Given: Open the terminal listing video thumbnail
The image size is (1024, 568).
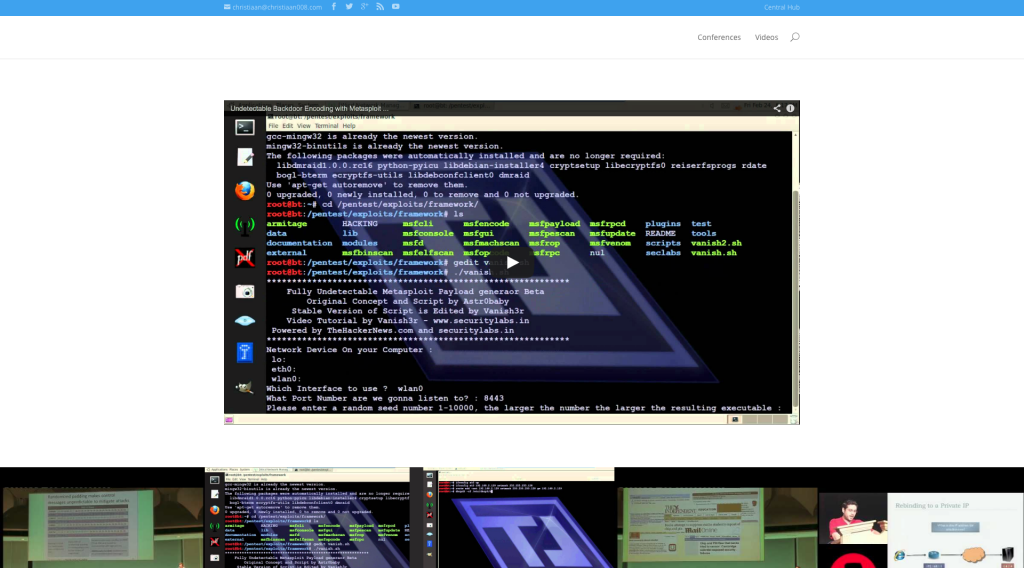Looking at the screenshot, I should pyautogui.click(x=307, y=518).
